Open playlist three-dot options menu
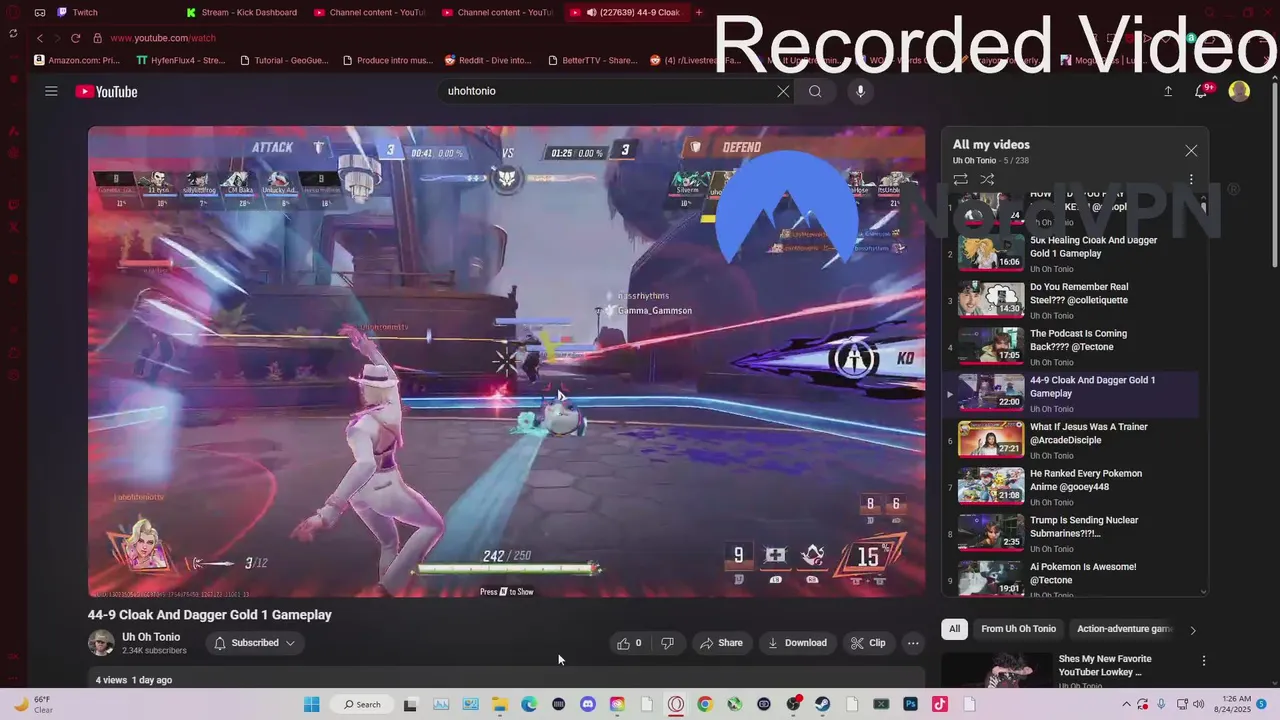Screen dimensions: 1280x720 (x=1191, y=179)
